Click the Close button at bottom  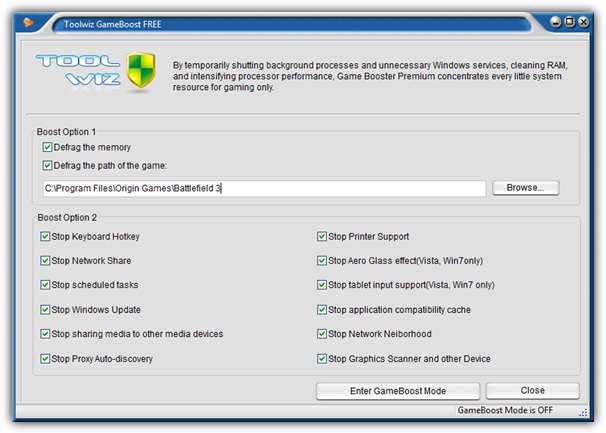point(533,390)
